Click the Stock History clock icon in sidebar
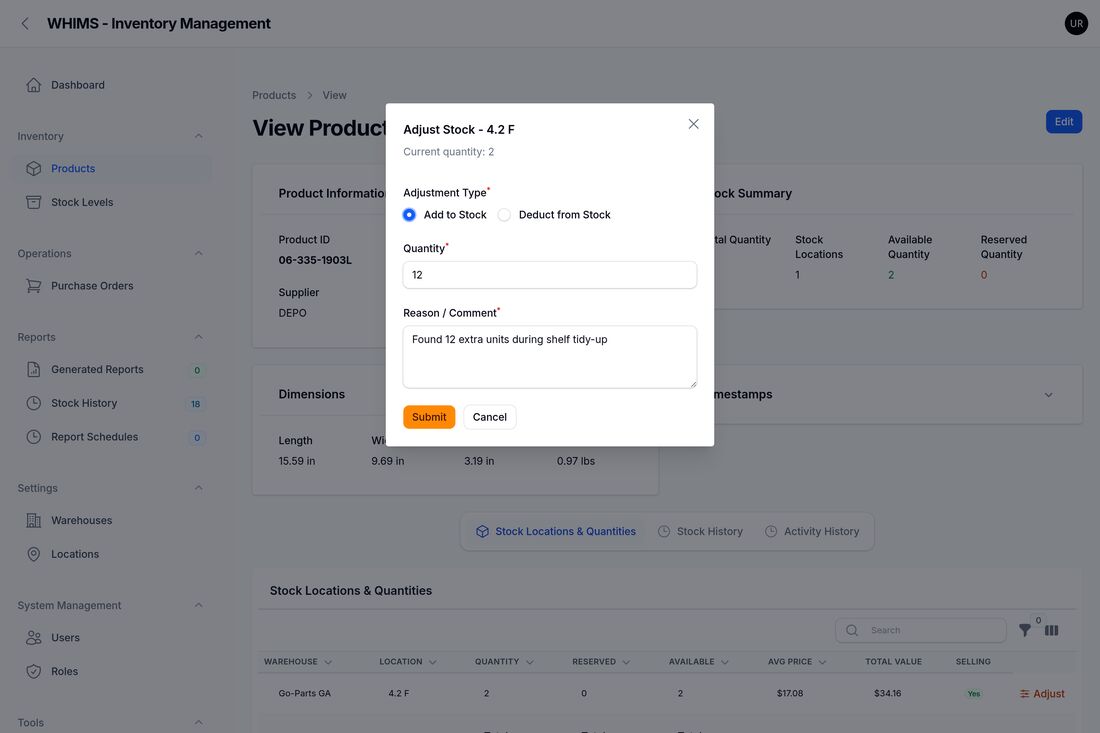Image resolution: width=1100 pixels, height=733 pixels. click(34, 403)
